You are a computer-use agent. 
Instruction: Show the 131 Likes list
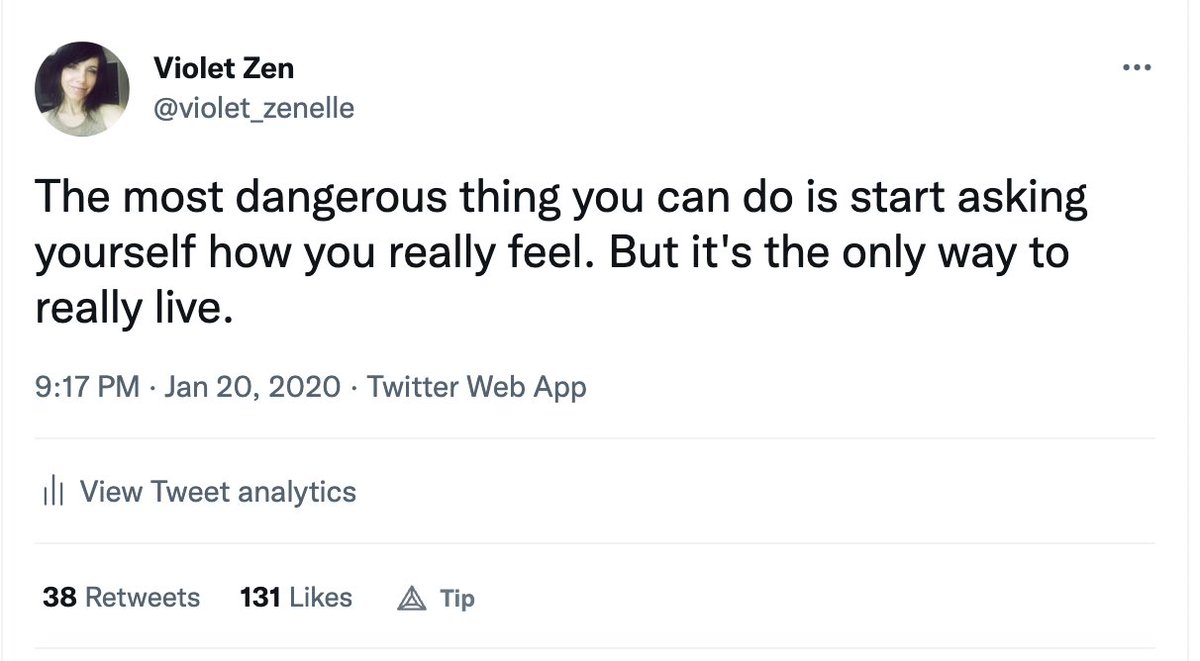click(x=296, y=598)
